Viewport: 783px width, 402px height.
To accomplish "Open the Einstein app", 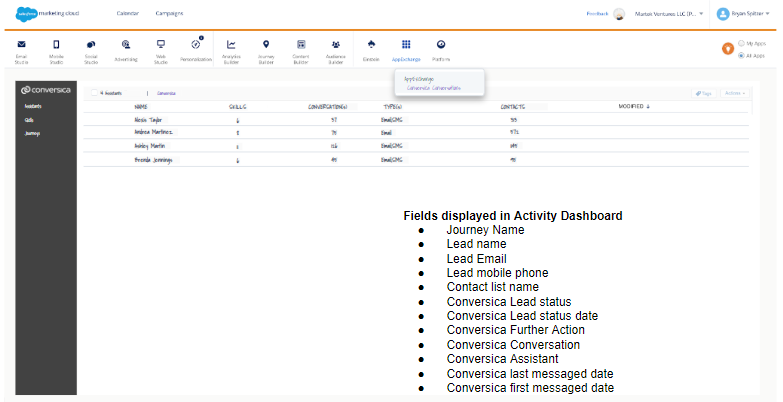I will pos(371,50).
